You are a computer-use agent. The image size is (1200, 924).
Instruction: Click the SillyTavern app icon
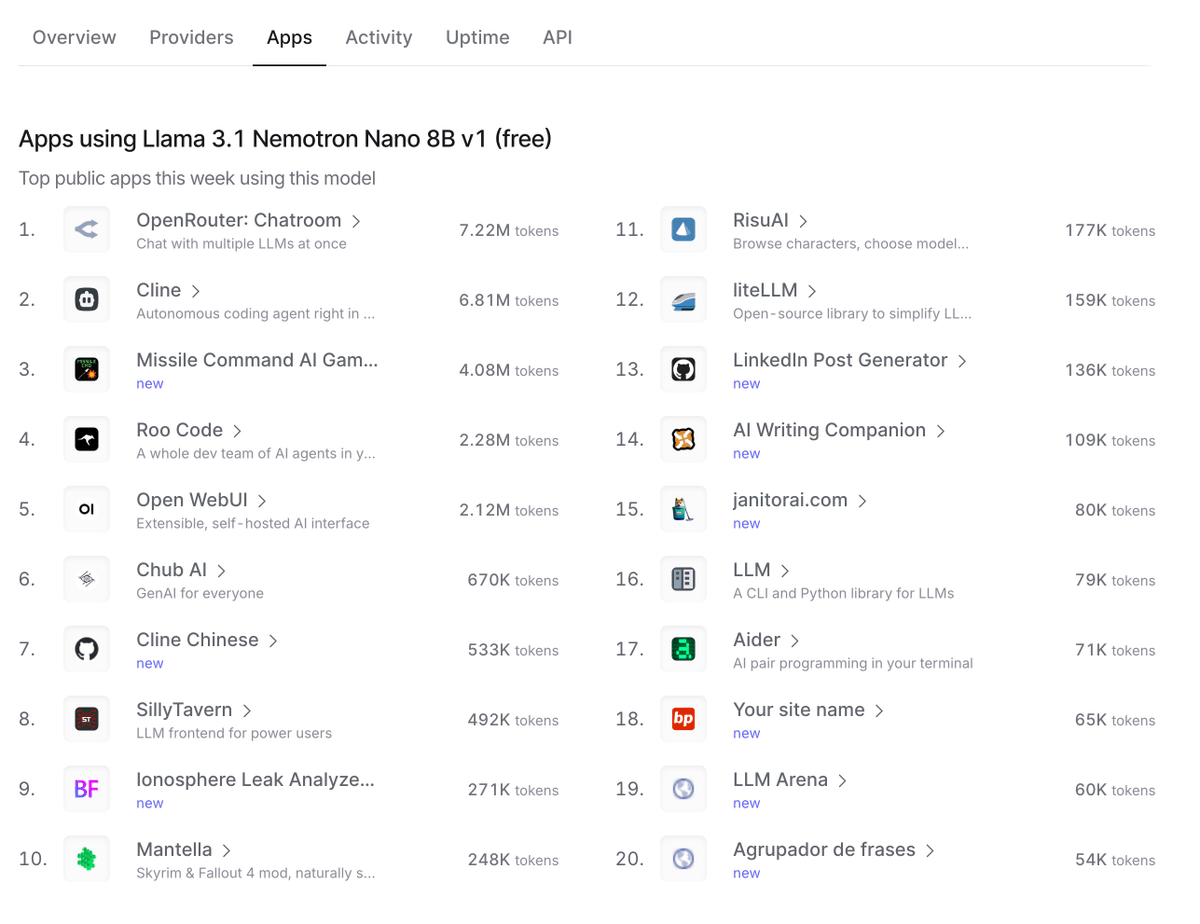tap(87, 720)
